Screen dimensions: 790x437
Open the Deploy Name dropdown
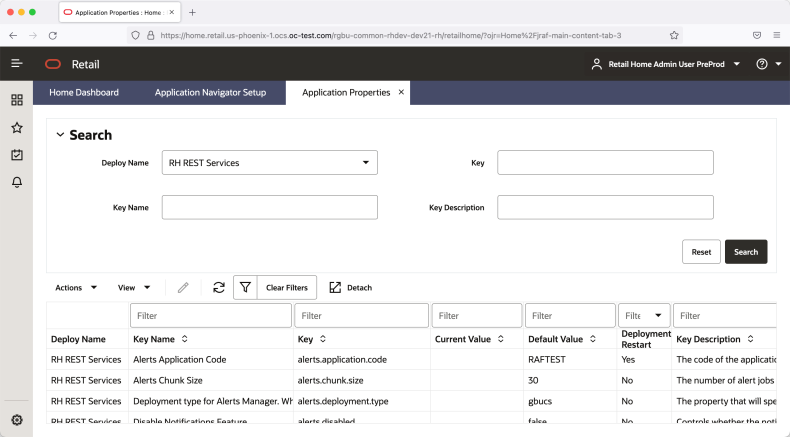(270, 162)
